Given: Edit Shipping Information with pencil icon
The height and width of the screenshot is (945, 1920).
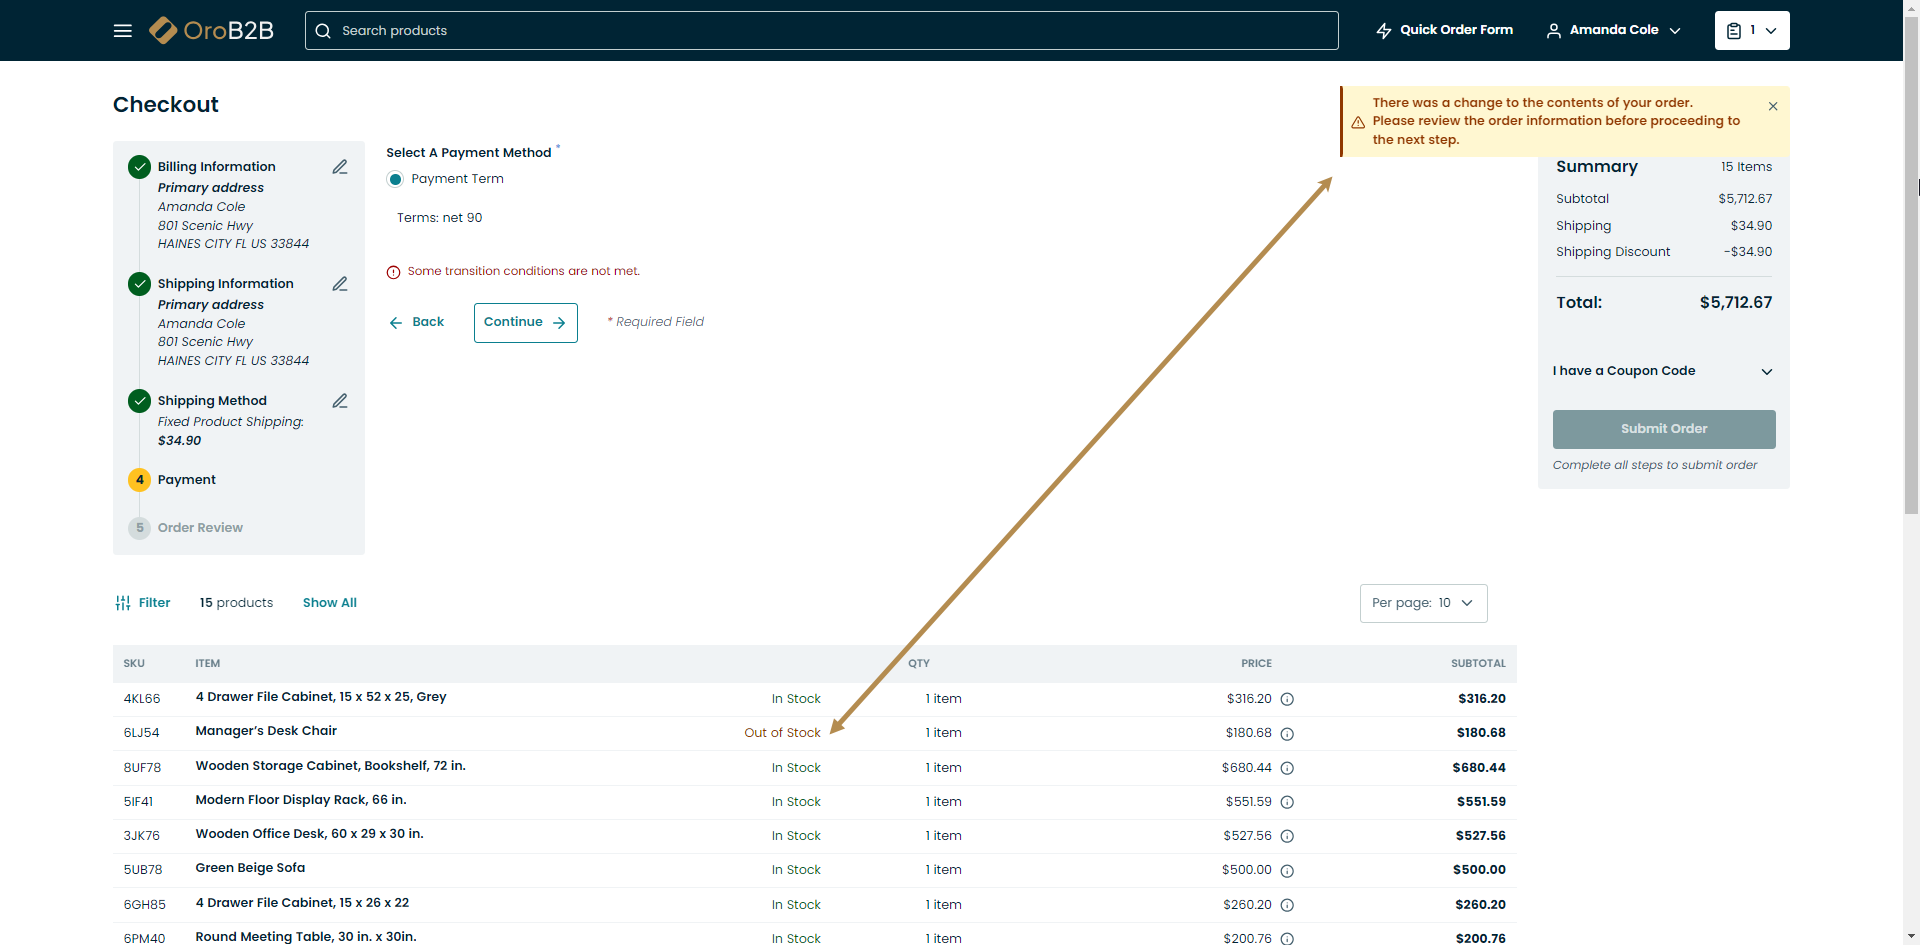Looking at the screenshot, I should 340,284.
